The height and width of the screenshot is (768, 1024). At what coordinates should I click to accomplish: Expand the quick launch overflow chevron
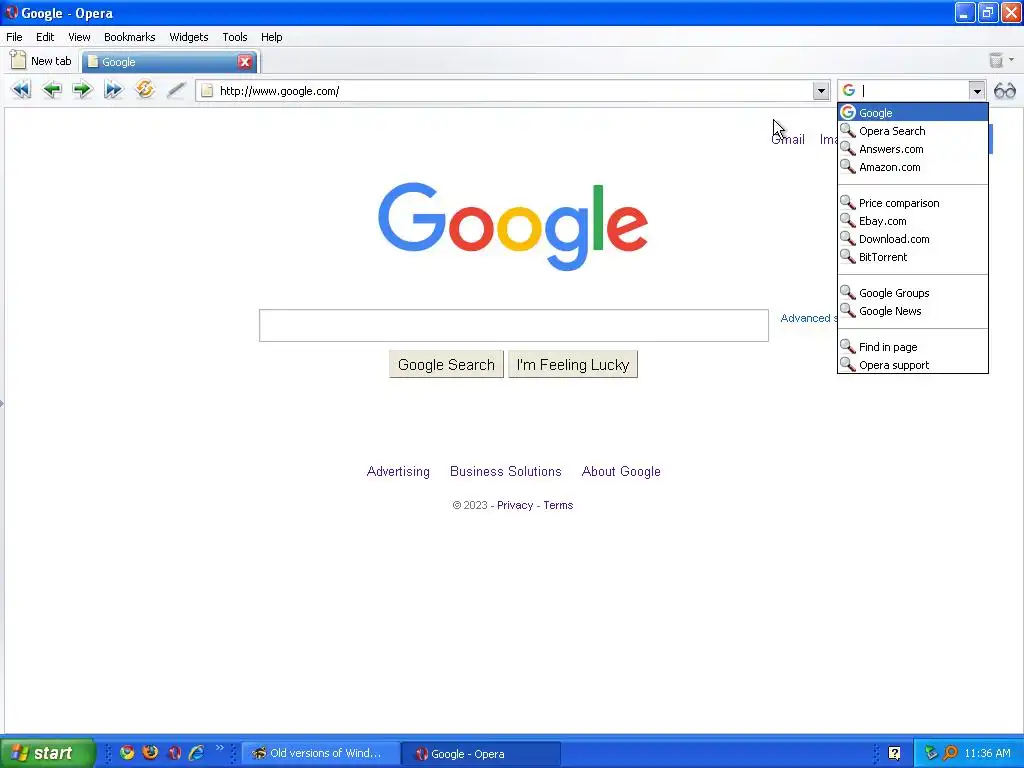[x=219, y=748]
